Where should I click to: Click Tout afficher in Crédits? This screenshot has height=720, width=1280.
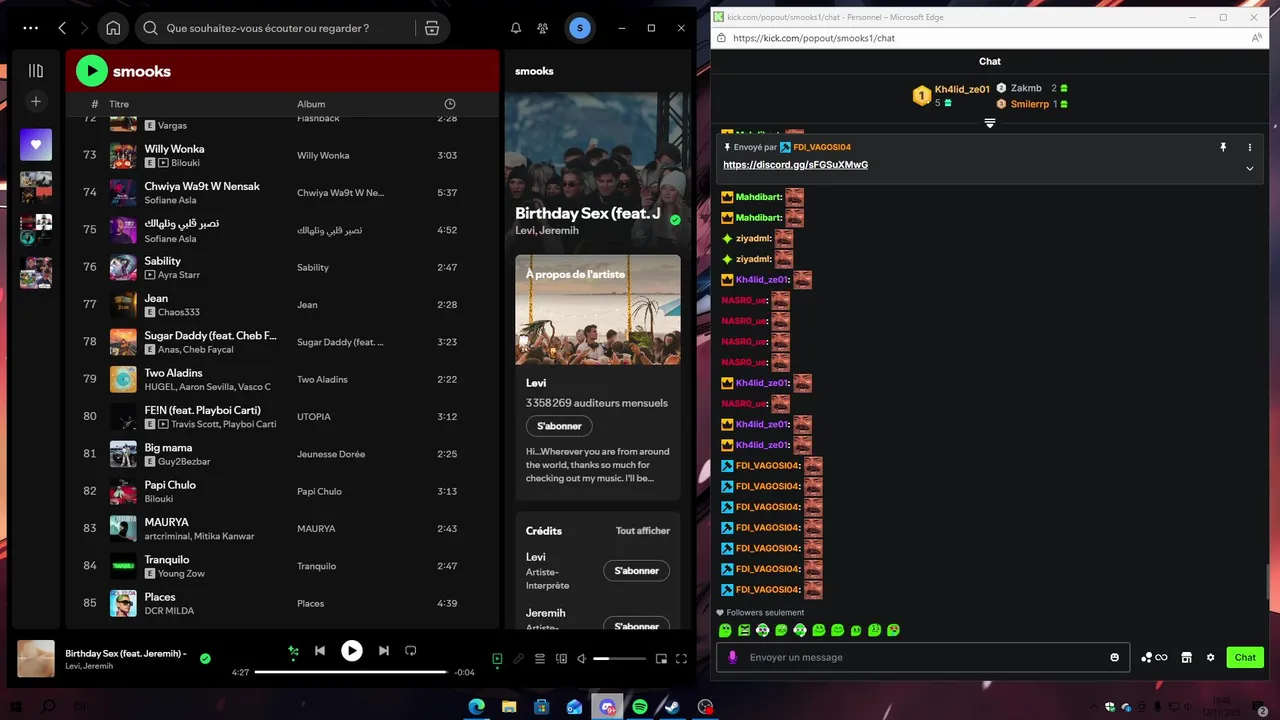(x=643, y=531)
